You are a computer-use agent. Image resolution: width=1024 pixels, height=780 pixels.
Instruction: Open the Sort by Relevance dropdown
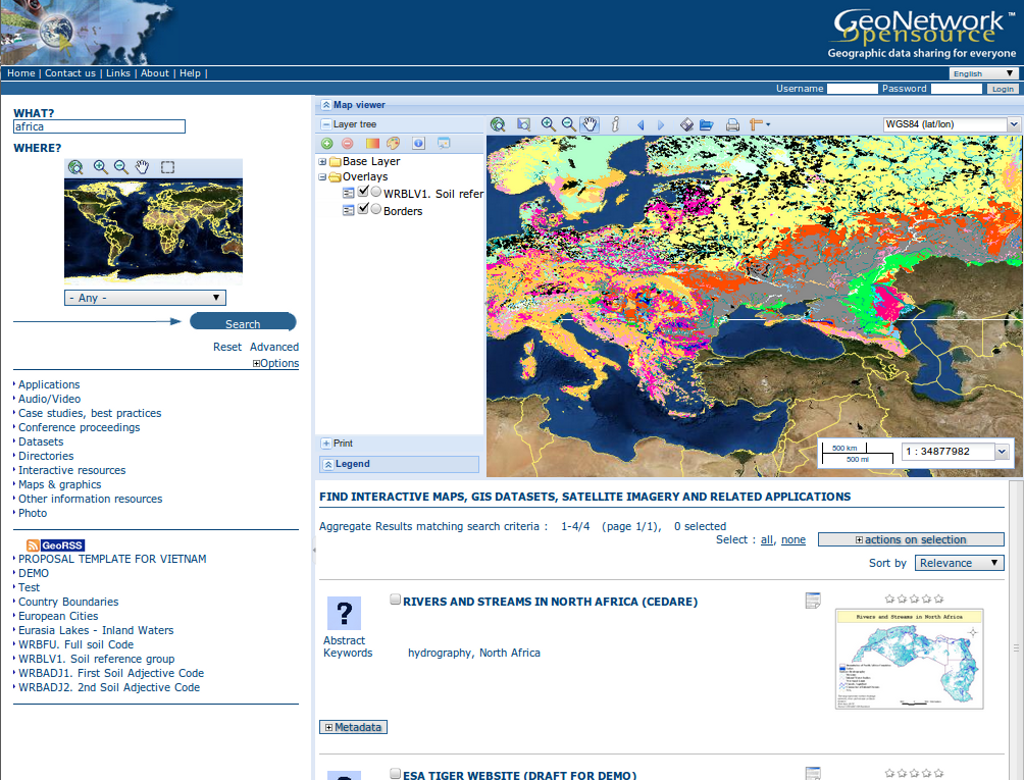(x=960, y=563)
